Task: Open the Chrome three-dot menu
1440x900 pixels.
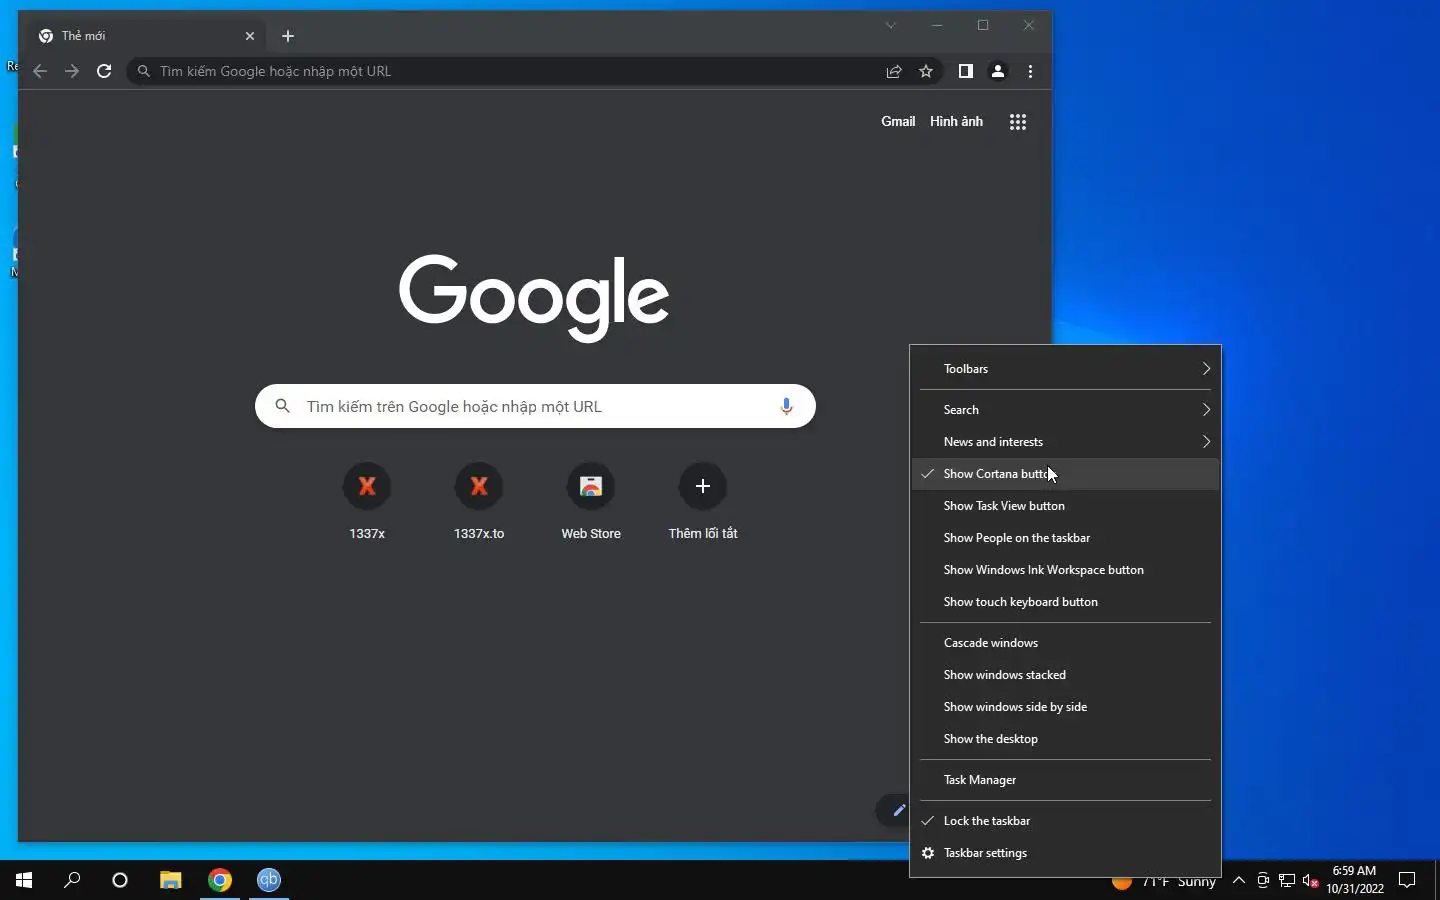Action: tap(1030, 71)
